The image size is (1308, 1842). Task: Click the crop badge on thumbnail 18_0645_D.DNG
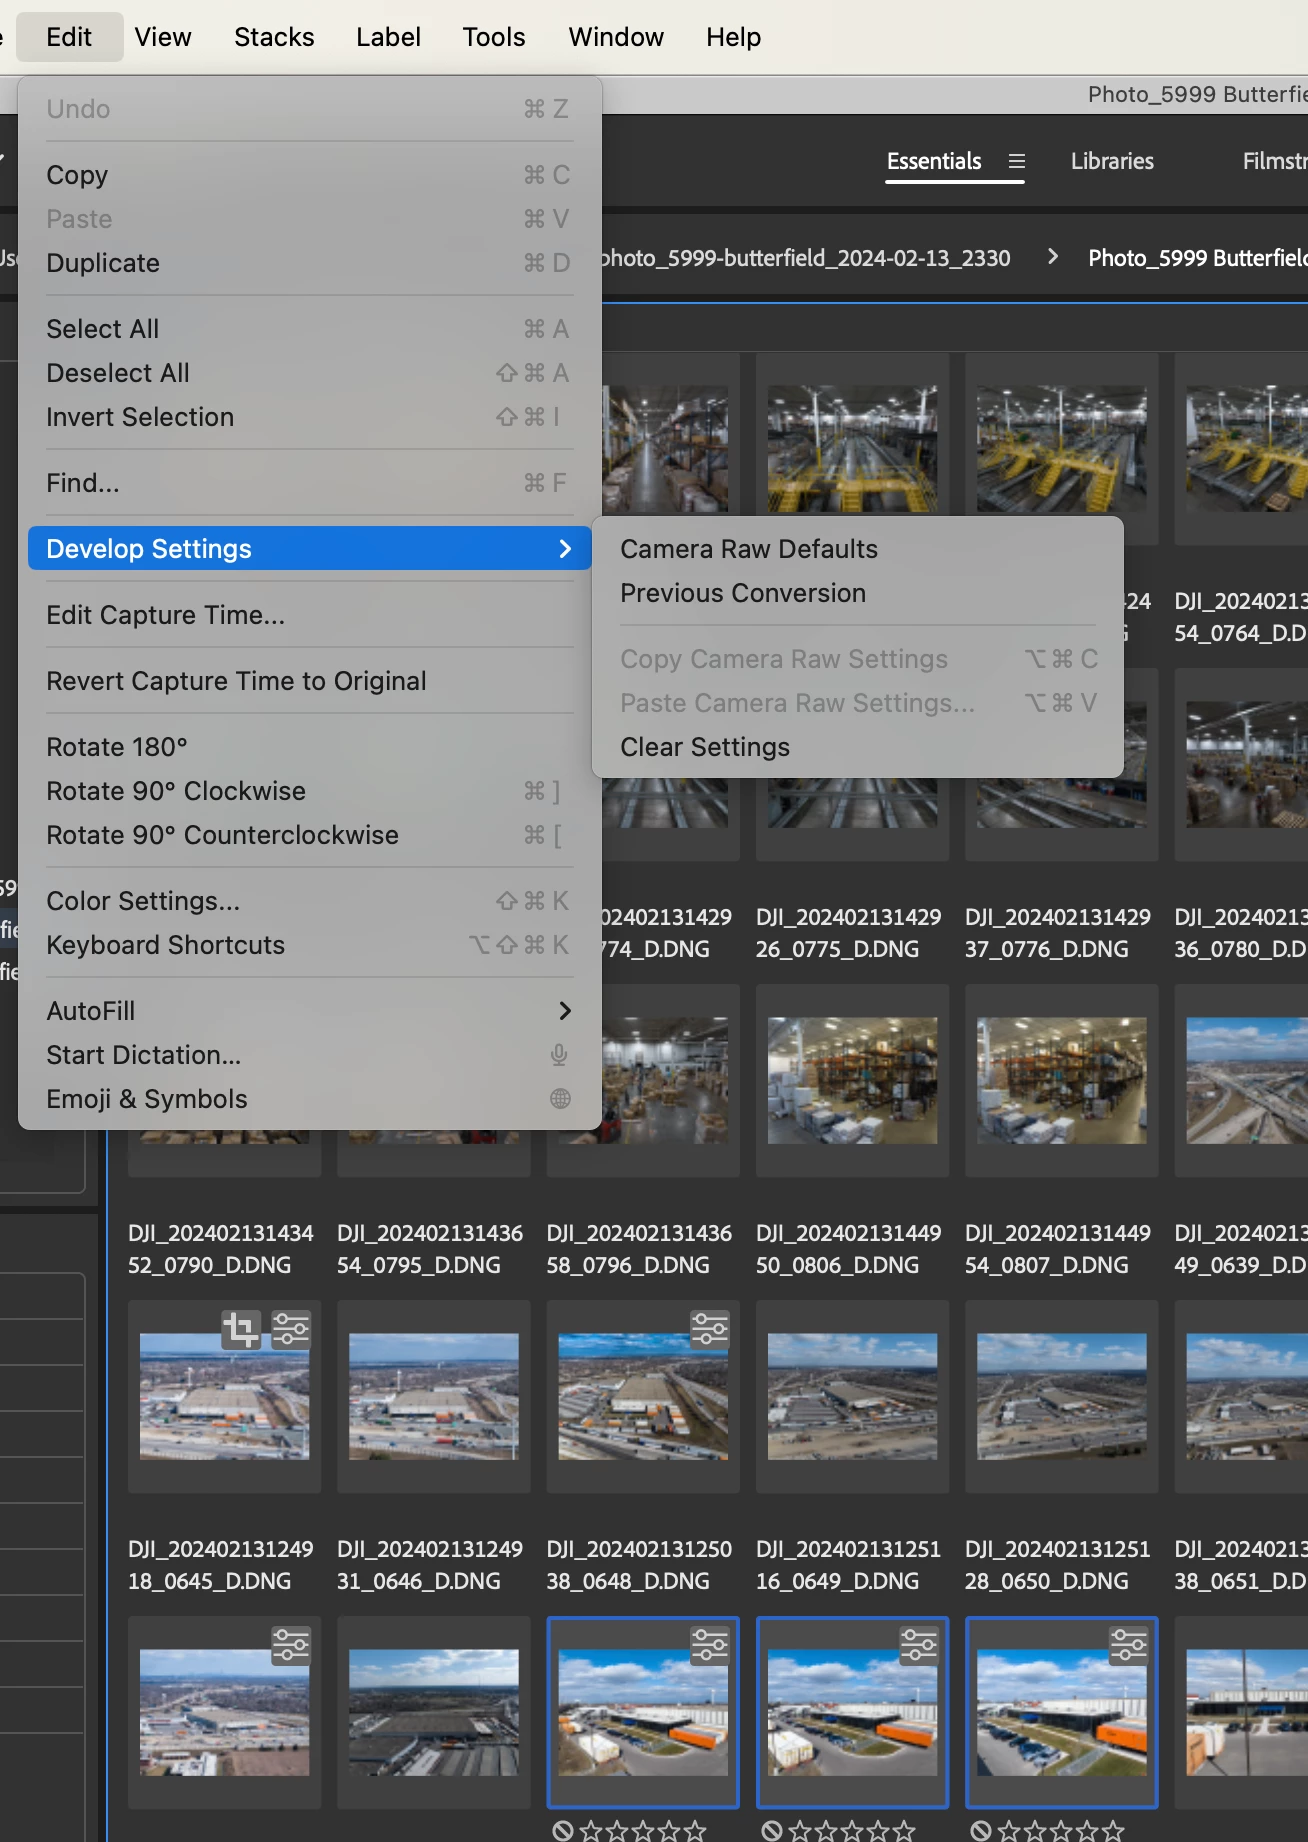[x=241, y=1329]
